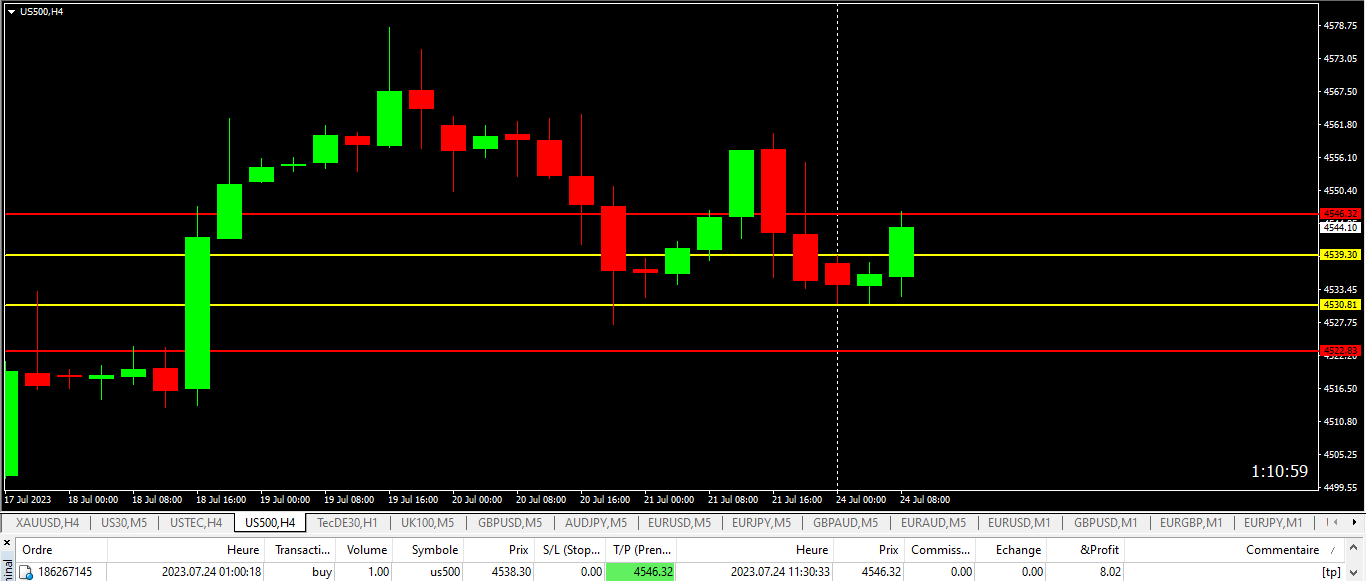Viewport: 1366px width, 581px height.
Task: Open the EURUSD,M1 chart tab
Action: [x=1019, y=522]
